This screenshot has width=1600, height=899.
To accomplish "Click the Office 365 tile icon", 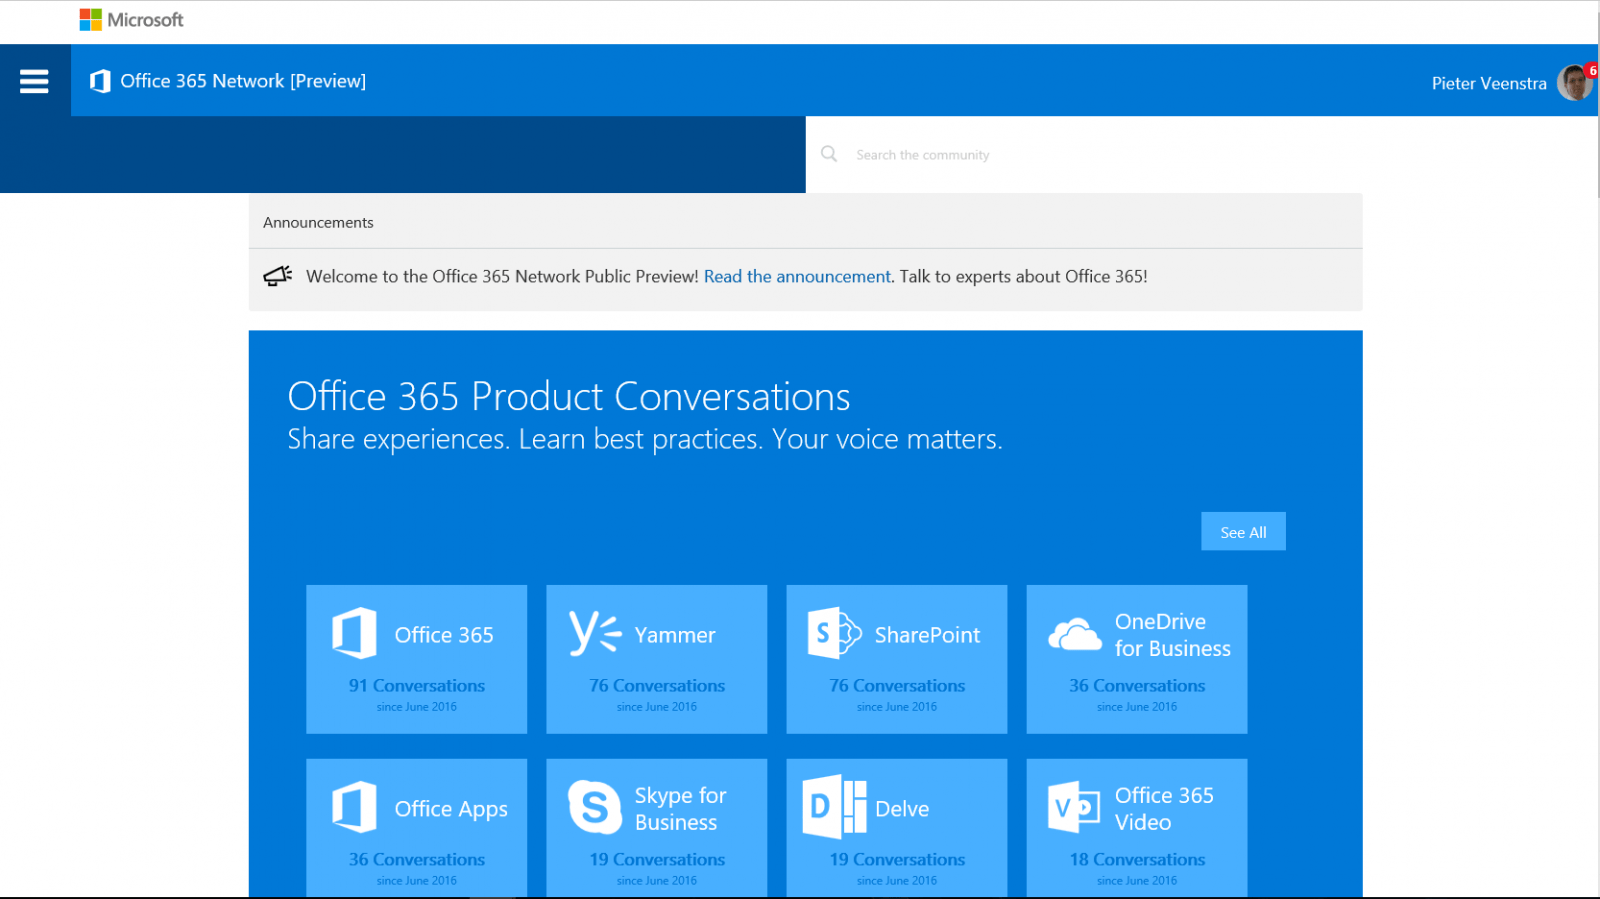I will pyautogui.click(x=354, y=633).
